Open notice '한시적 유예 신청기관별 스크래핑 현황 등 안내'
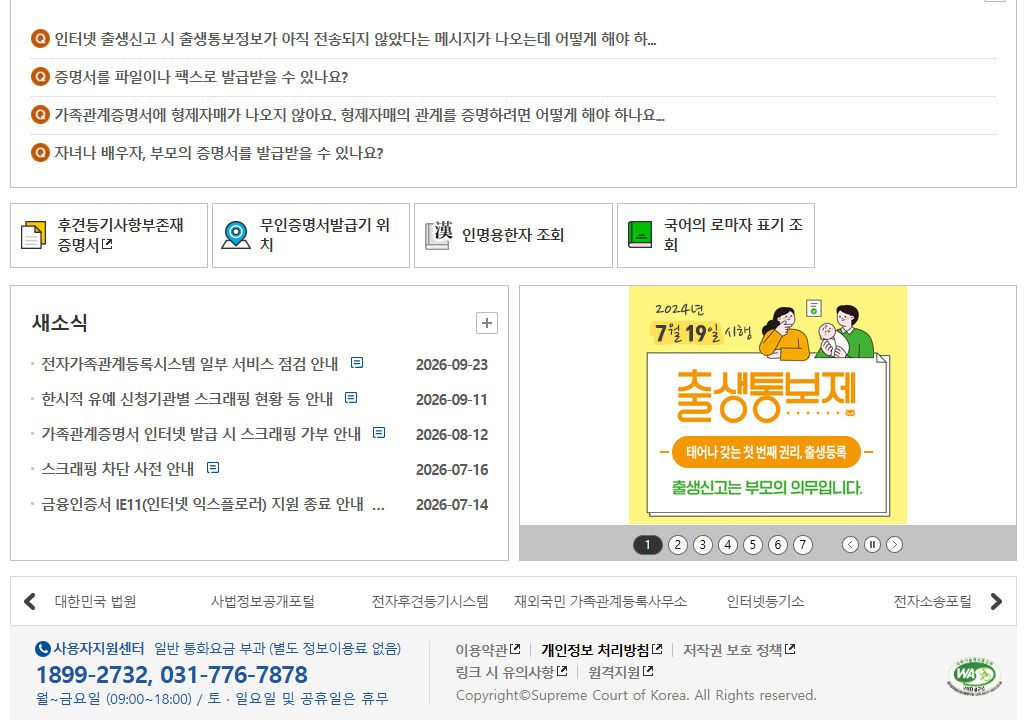The height and width of the screenshot is (720, 1027). tap(187, 399)
